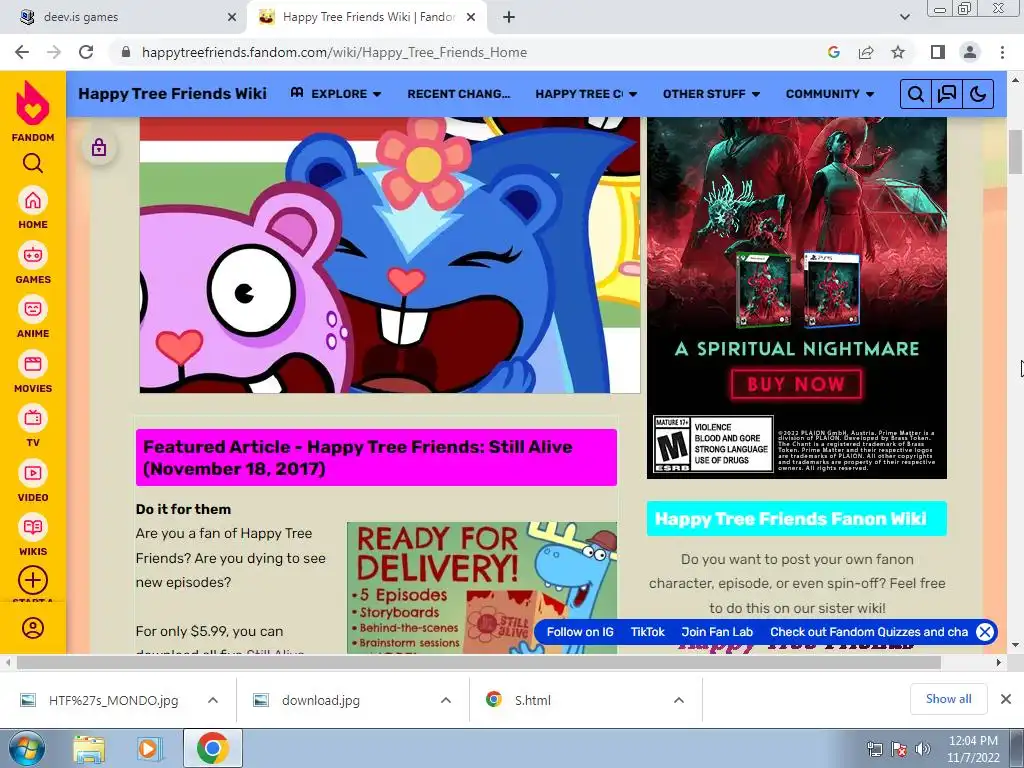The height and width of the screenshot is (768, 1024).
Task: Click the page lock icon
Action: (99, 148)
